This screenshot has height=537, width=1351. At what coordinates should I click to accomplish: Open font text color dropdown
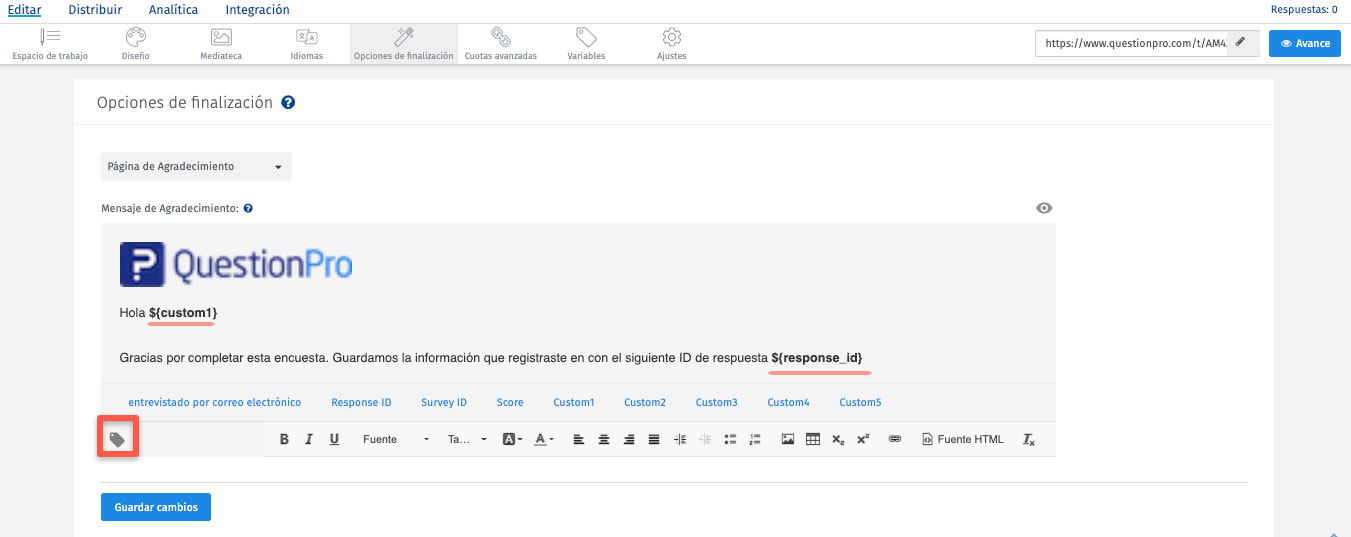[x=544, y=439]
